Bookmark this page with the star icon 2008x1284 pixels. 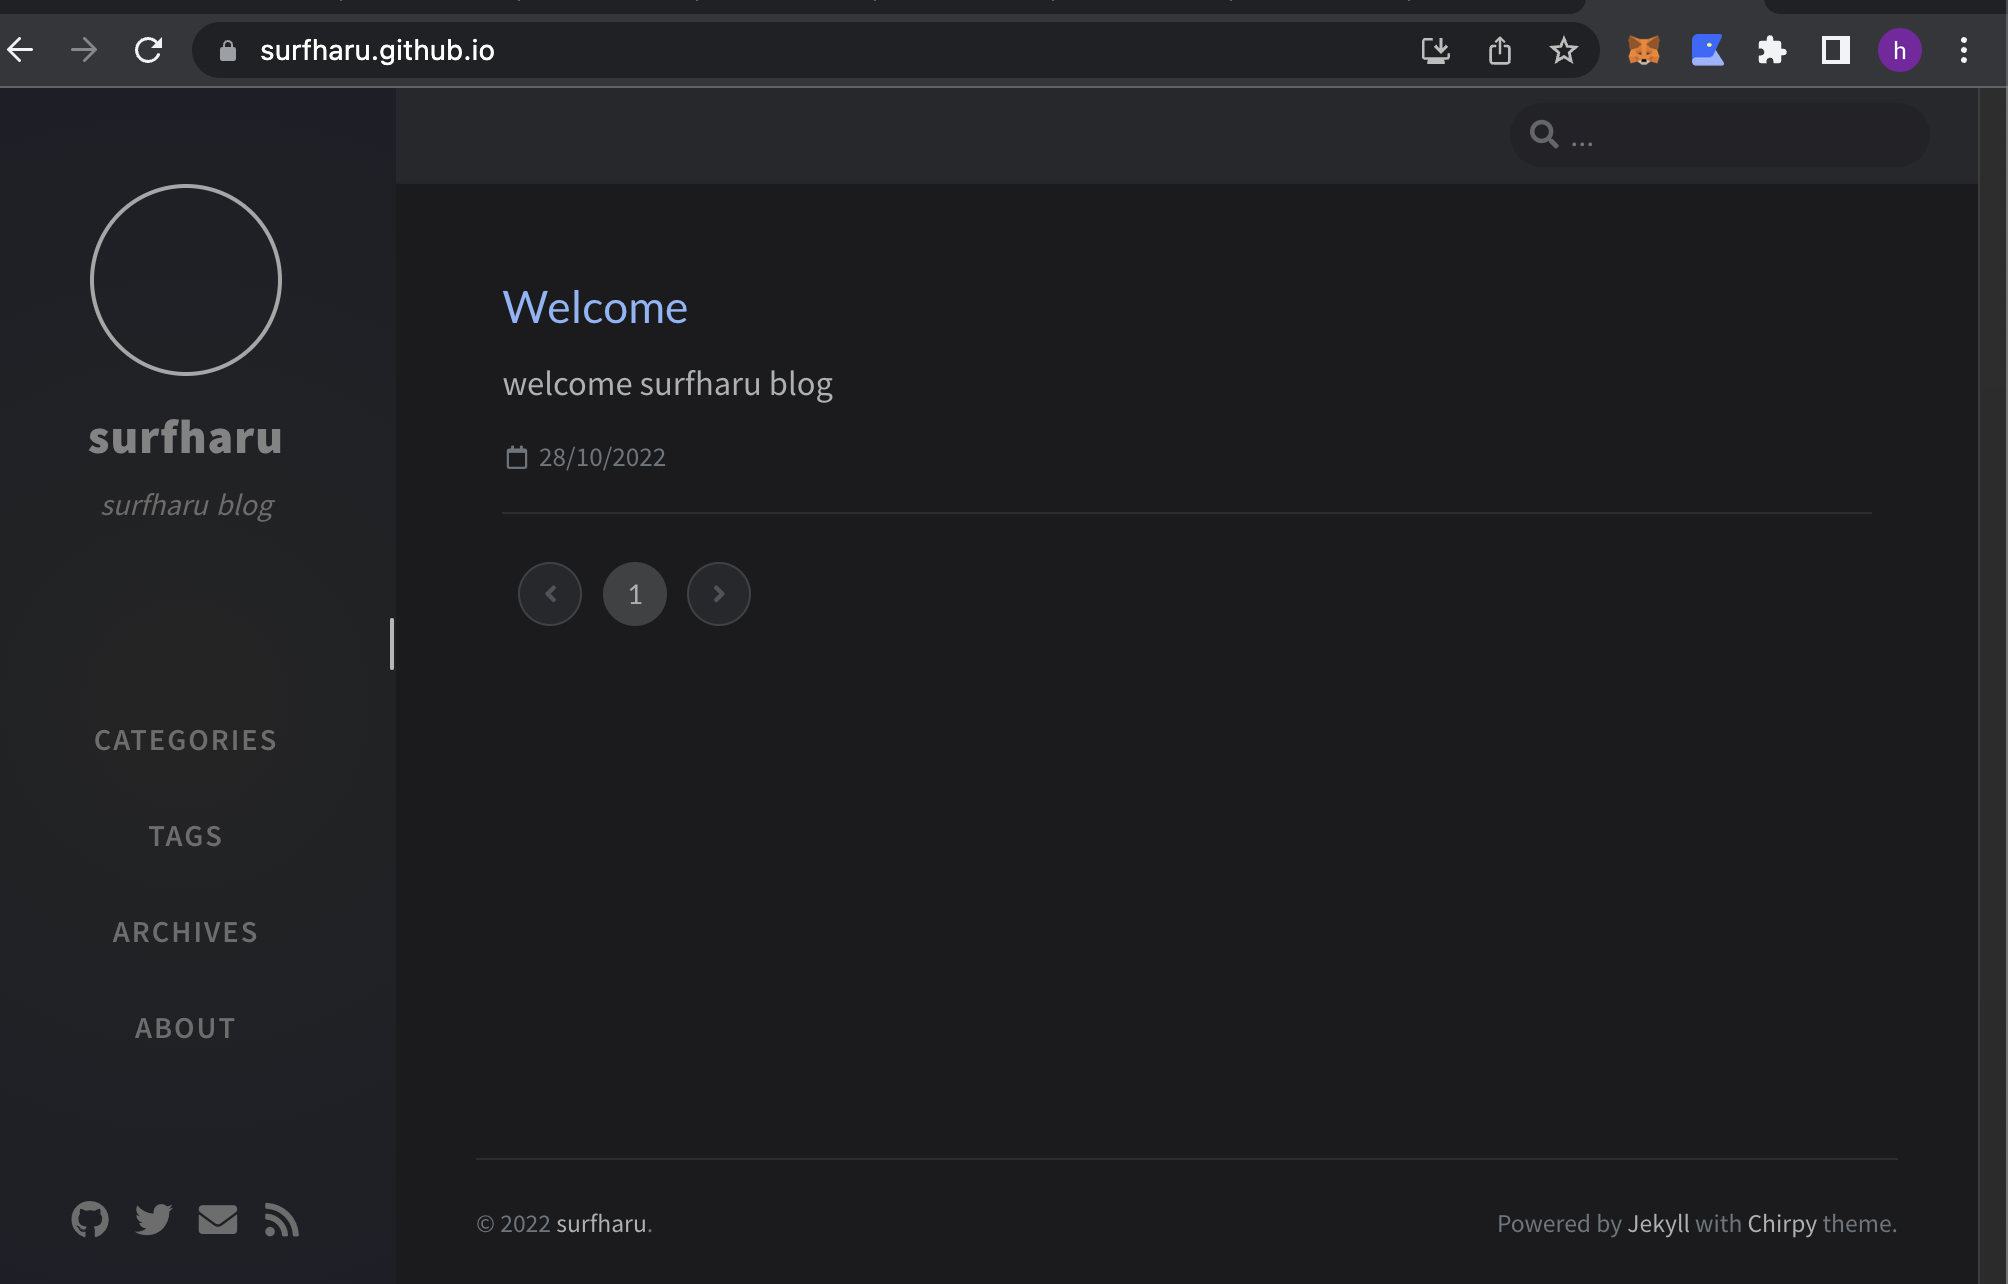(x=1563, y=50)
